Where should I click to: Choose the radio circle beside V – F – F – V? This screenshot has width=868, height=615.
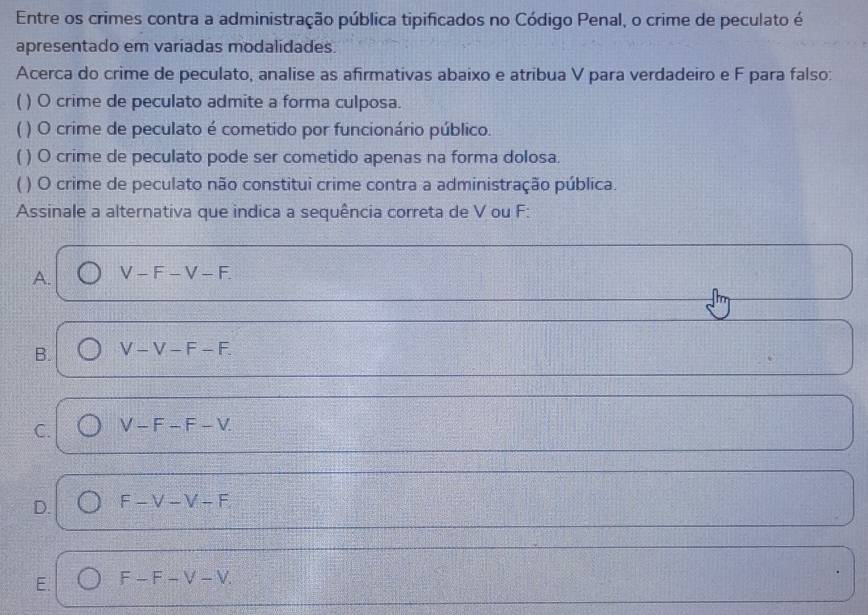tap(89, 425)
